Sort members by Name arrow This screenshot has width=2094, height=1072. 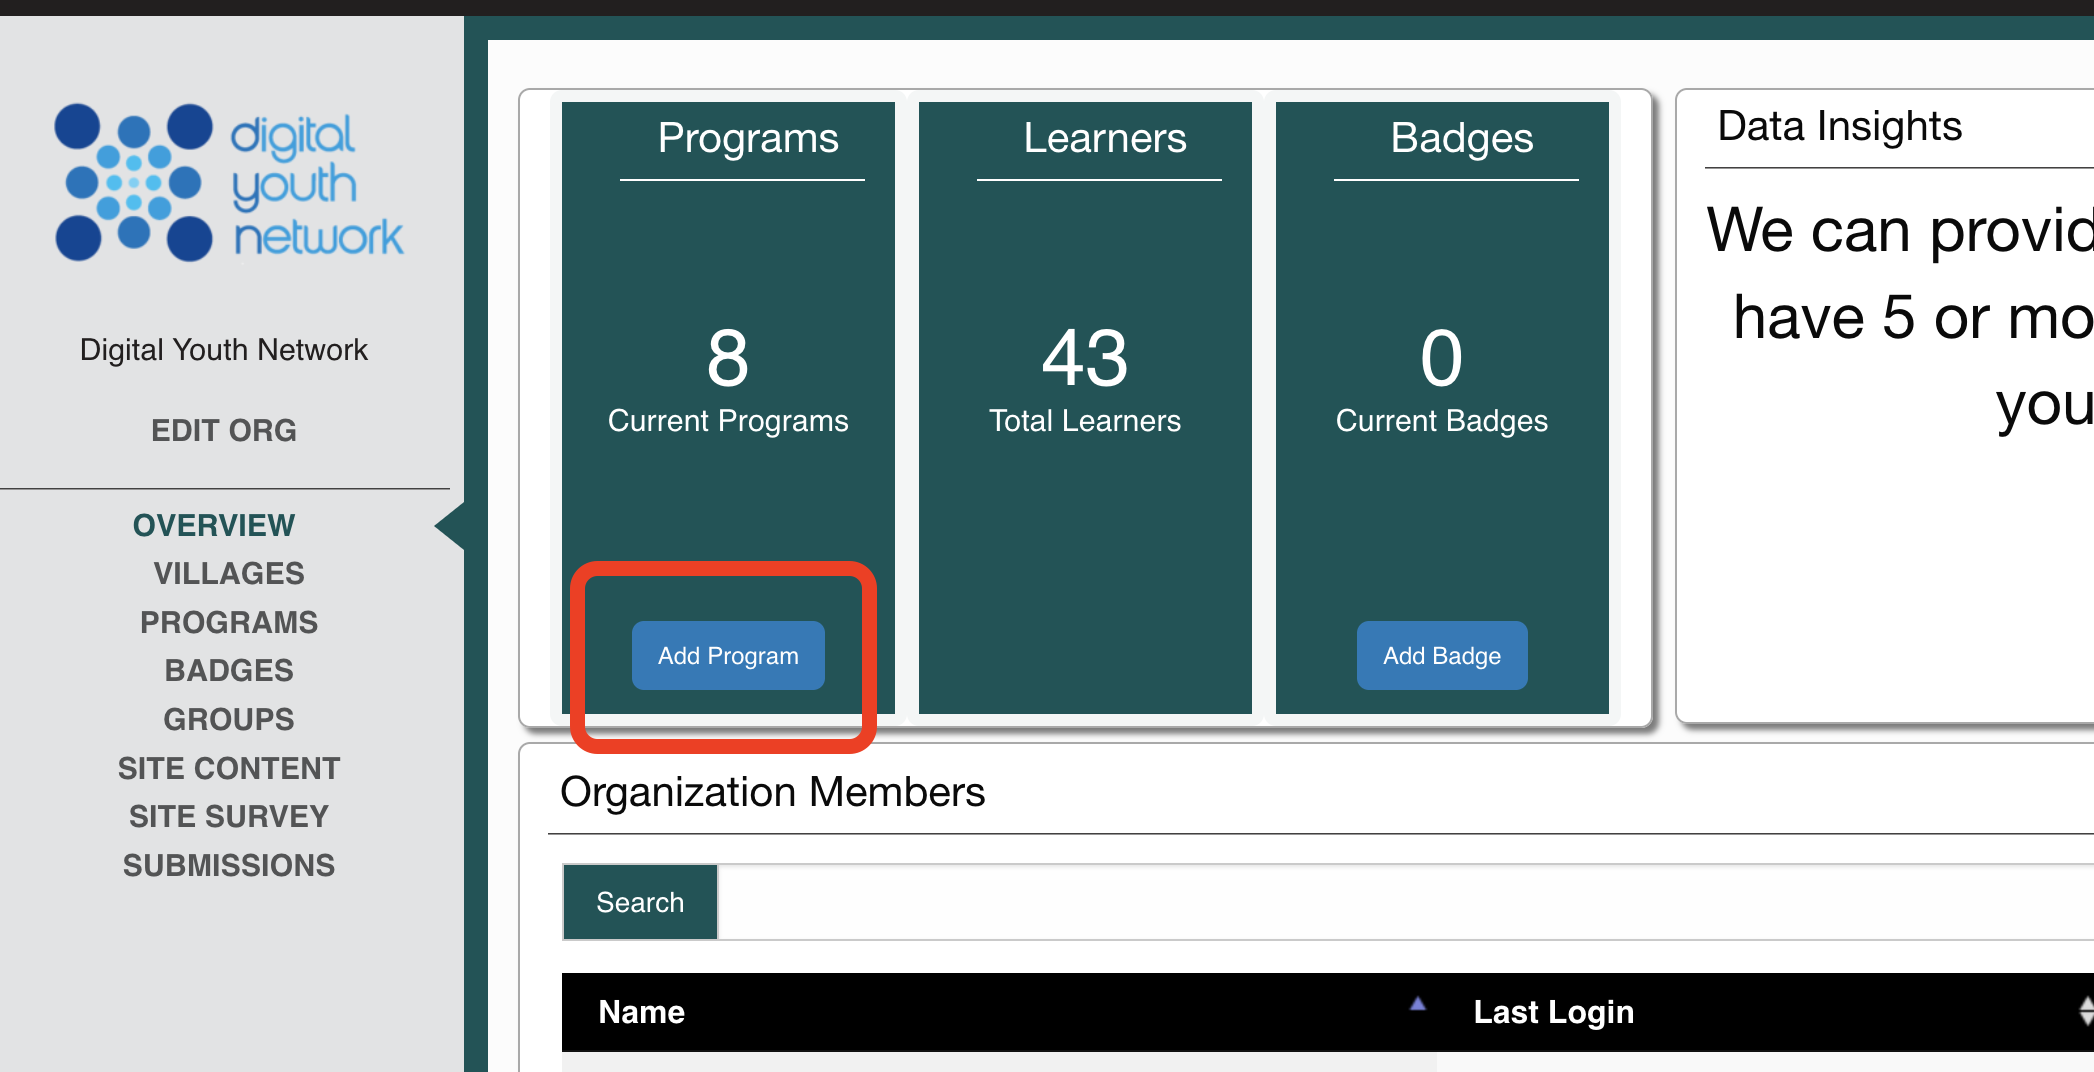point(1417,1004)
